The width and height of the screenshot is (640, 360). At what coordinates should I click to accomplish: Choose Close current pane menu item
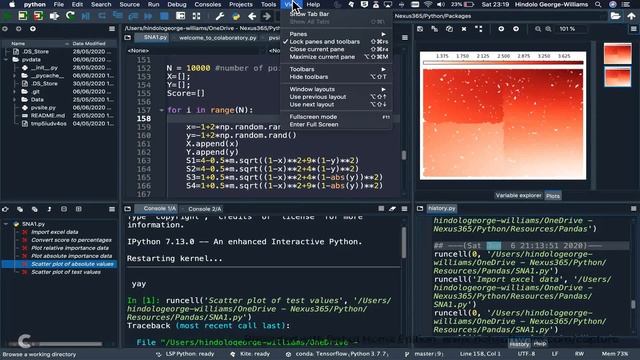pos(336,49)
